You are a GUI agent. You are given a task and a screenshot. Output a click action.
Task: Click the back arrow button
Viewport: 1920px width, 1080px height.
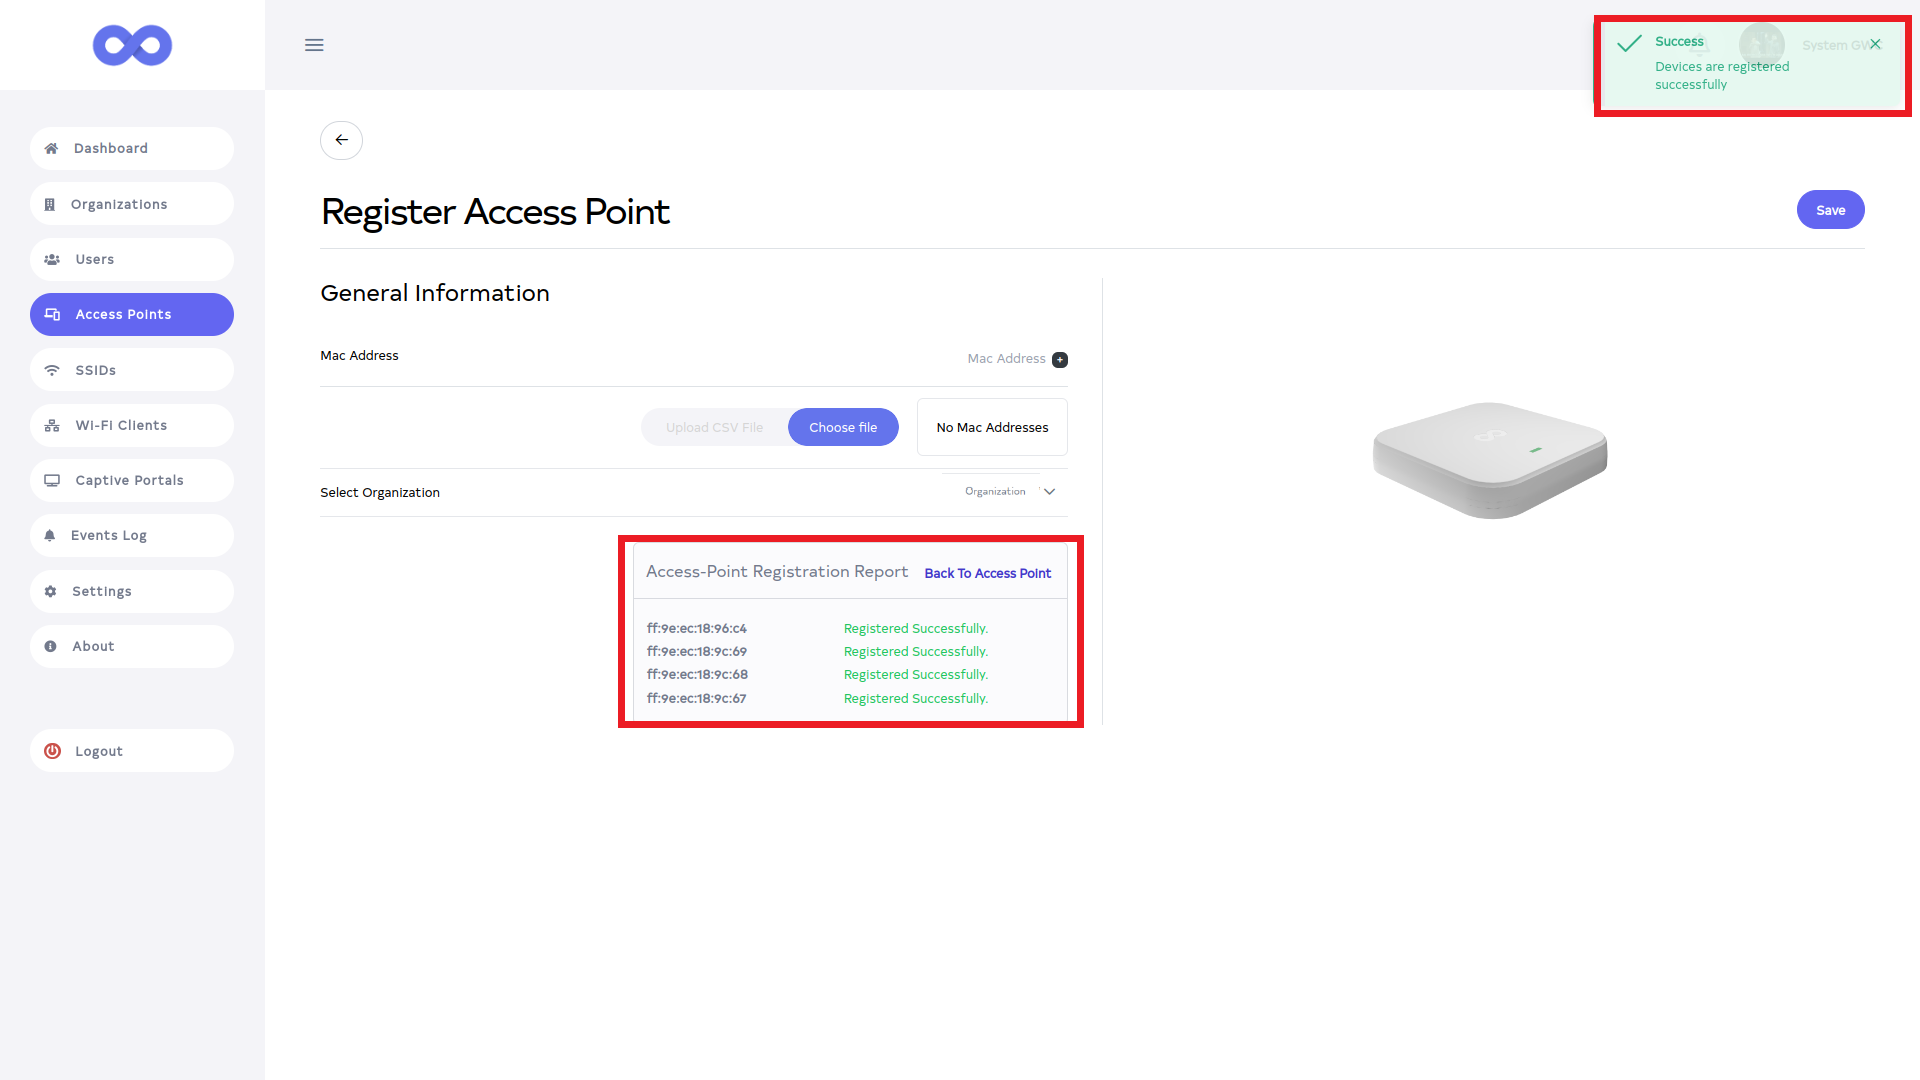pos(341,140)
